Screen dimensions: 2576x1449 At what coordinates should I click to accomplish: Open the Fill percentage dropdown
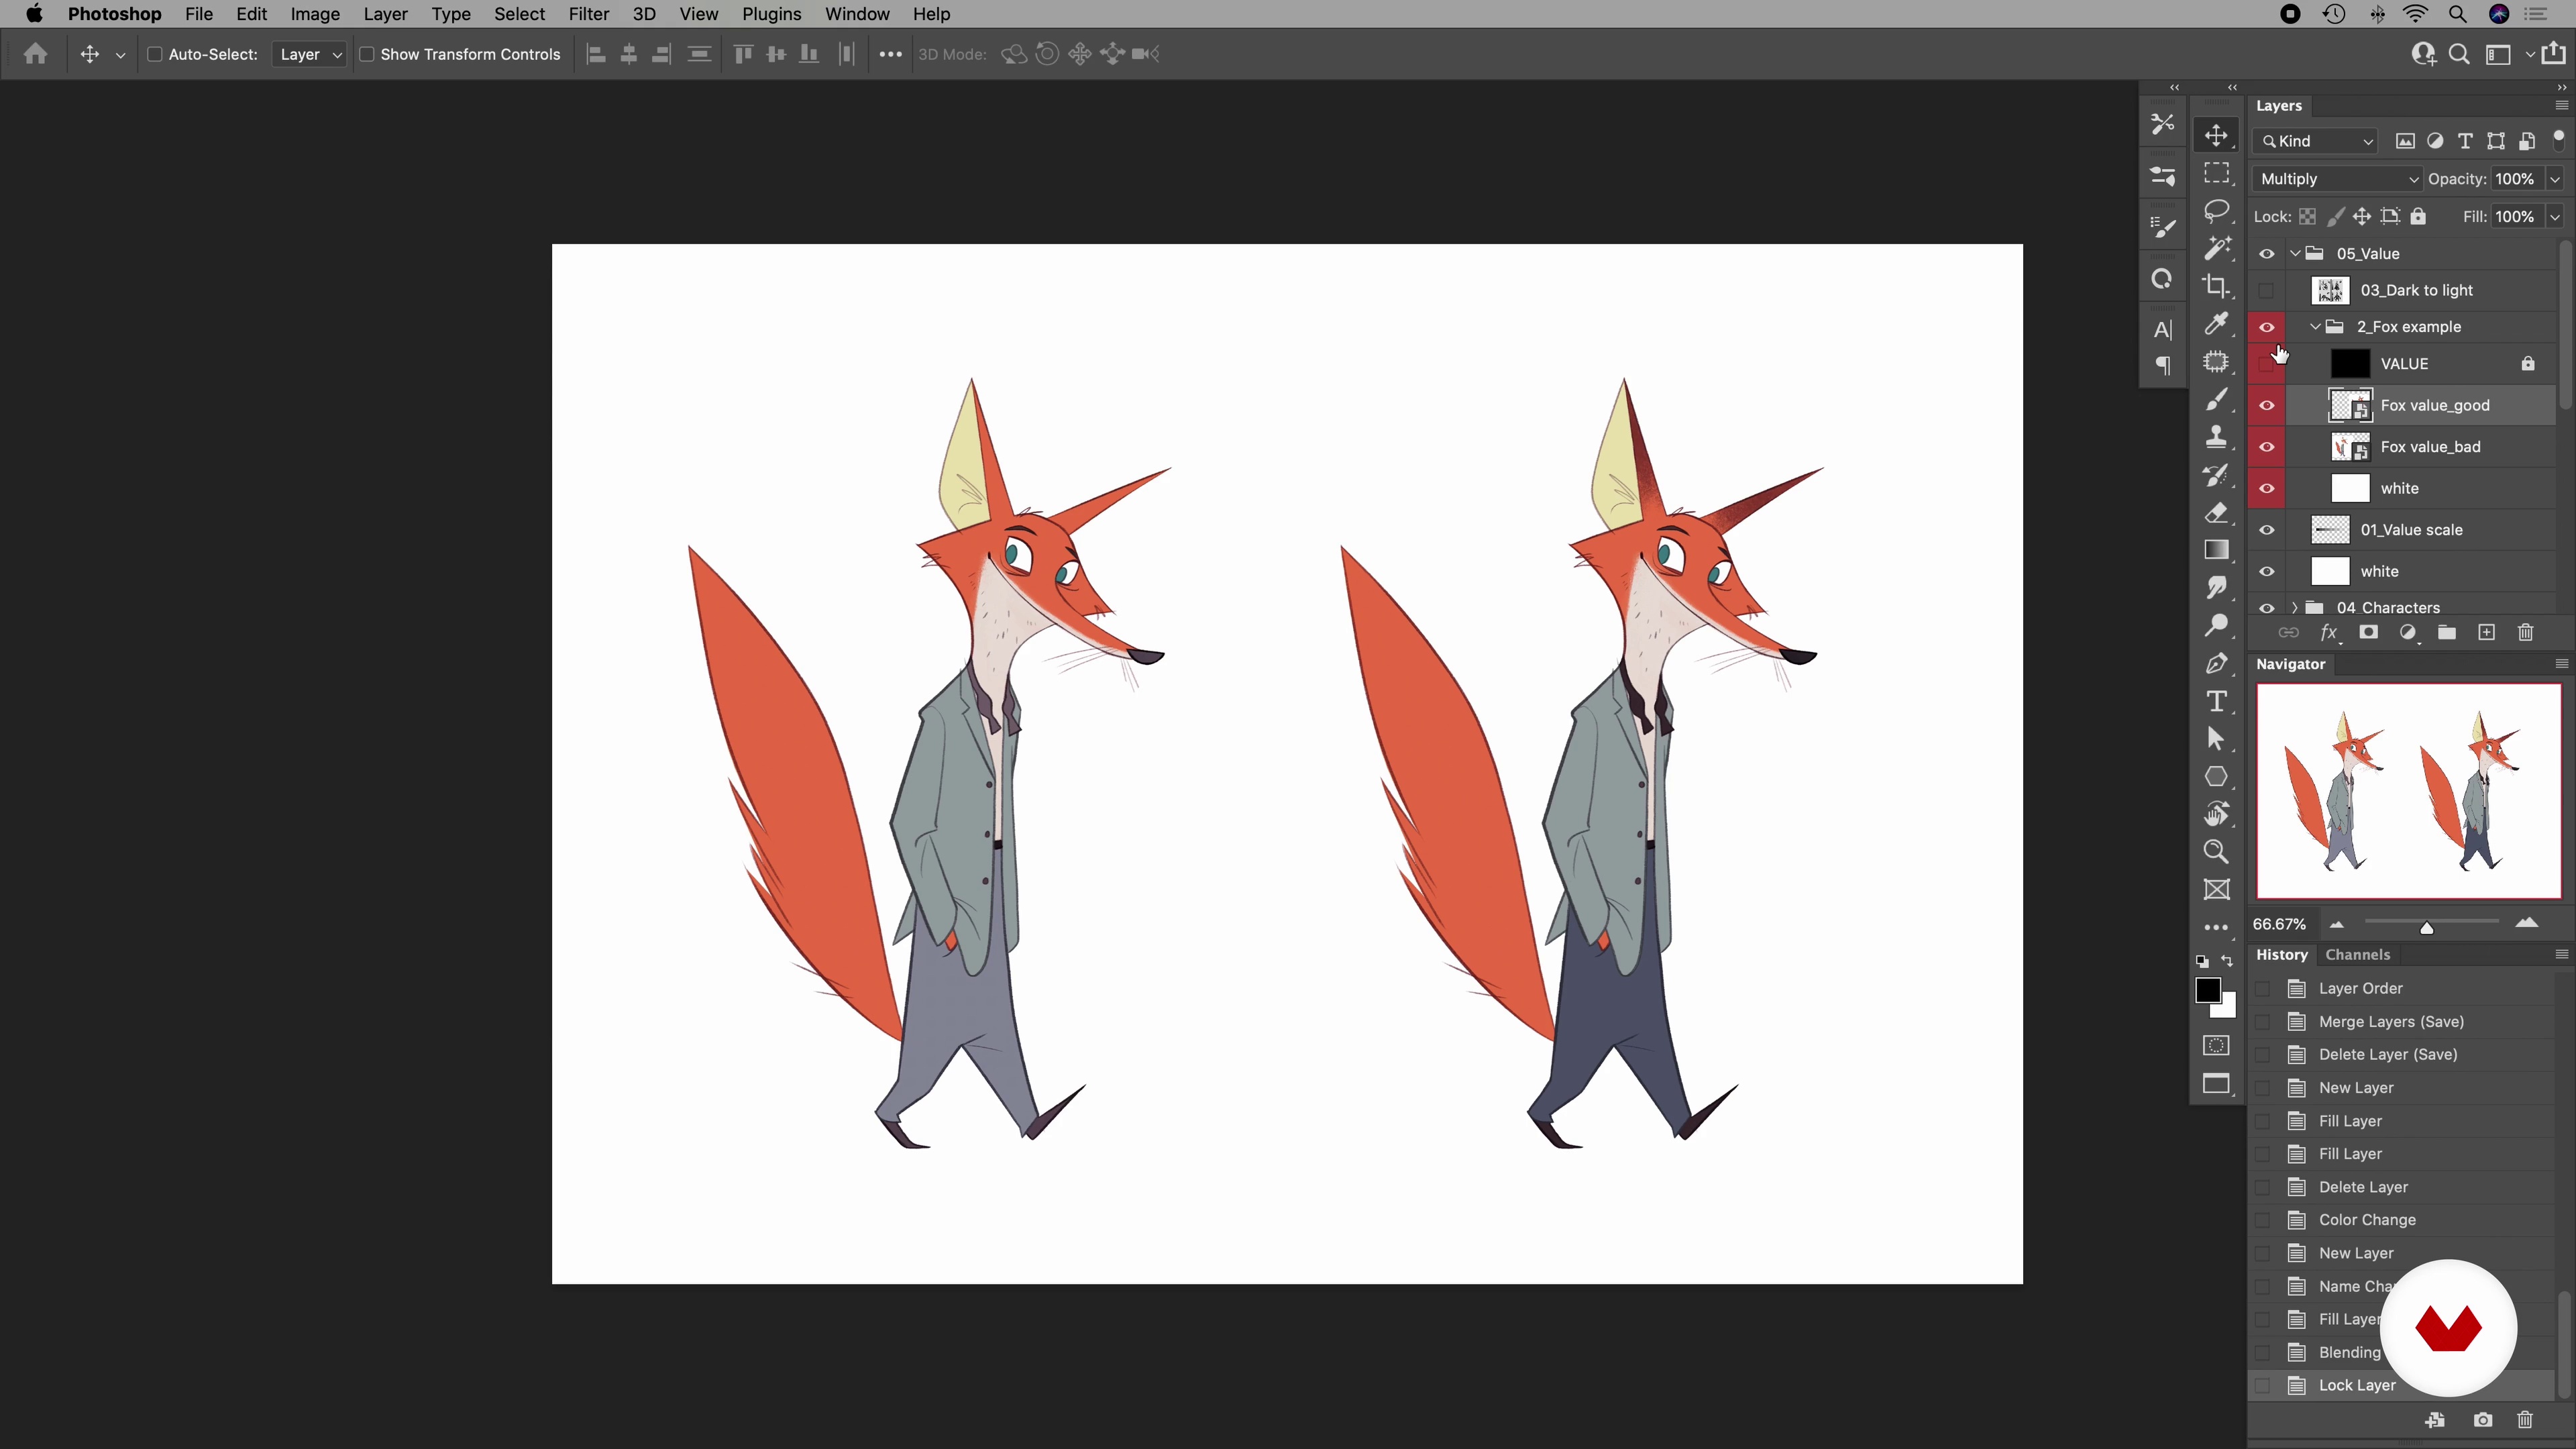pyautogui.click(x=2555, y=217)
